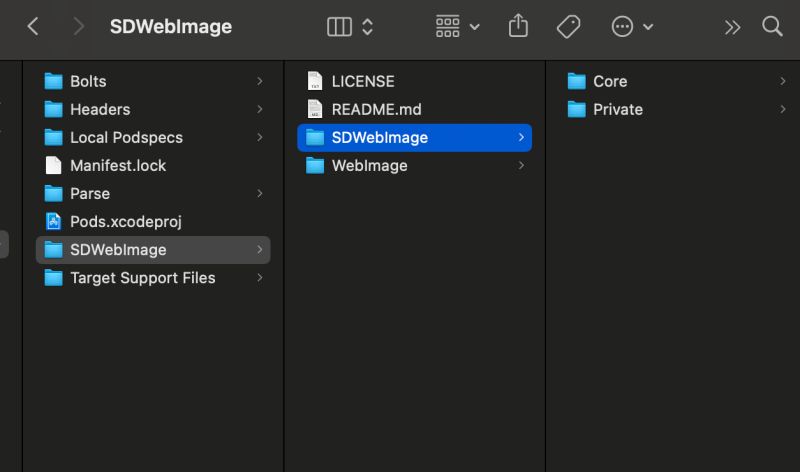Open the dropdown arrow beside ellipsis button

coord(648,27)
